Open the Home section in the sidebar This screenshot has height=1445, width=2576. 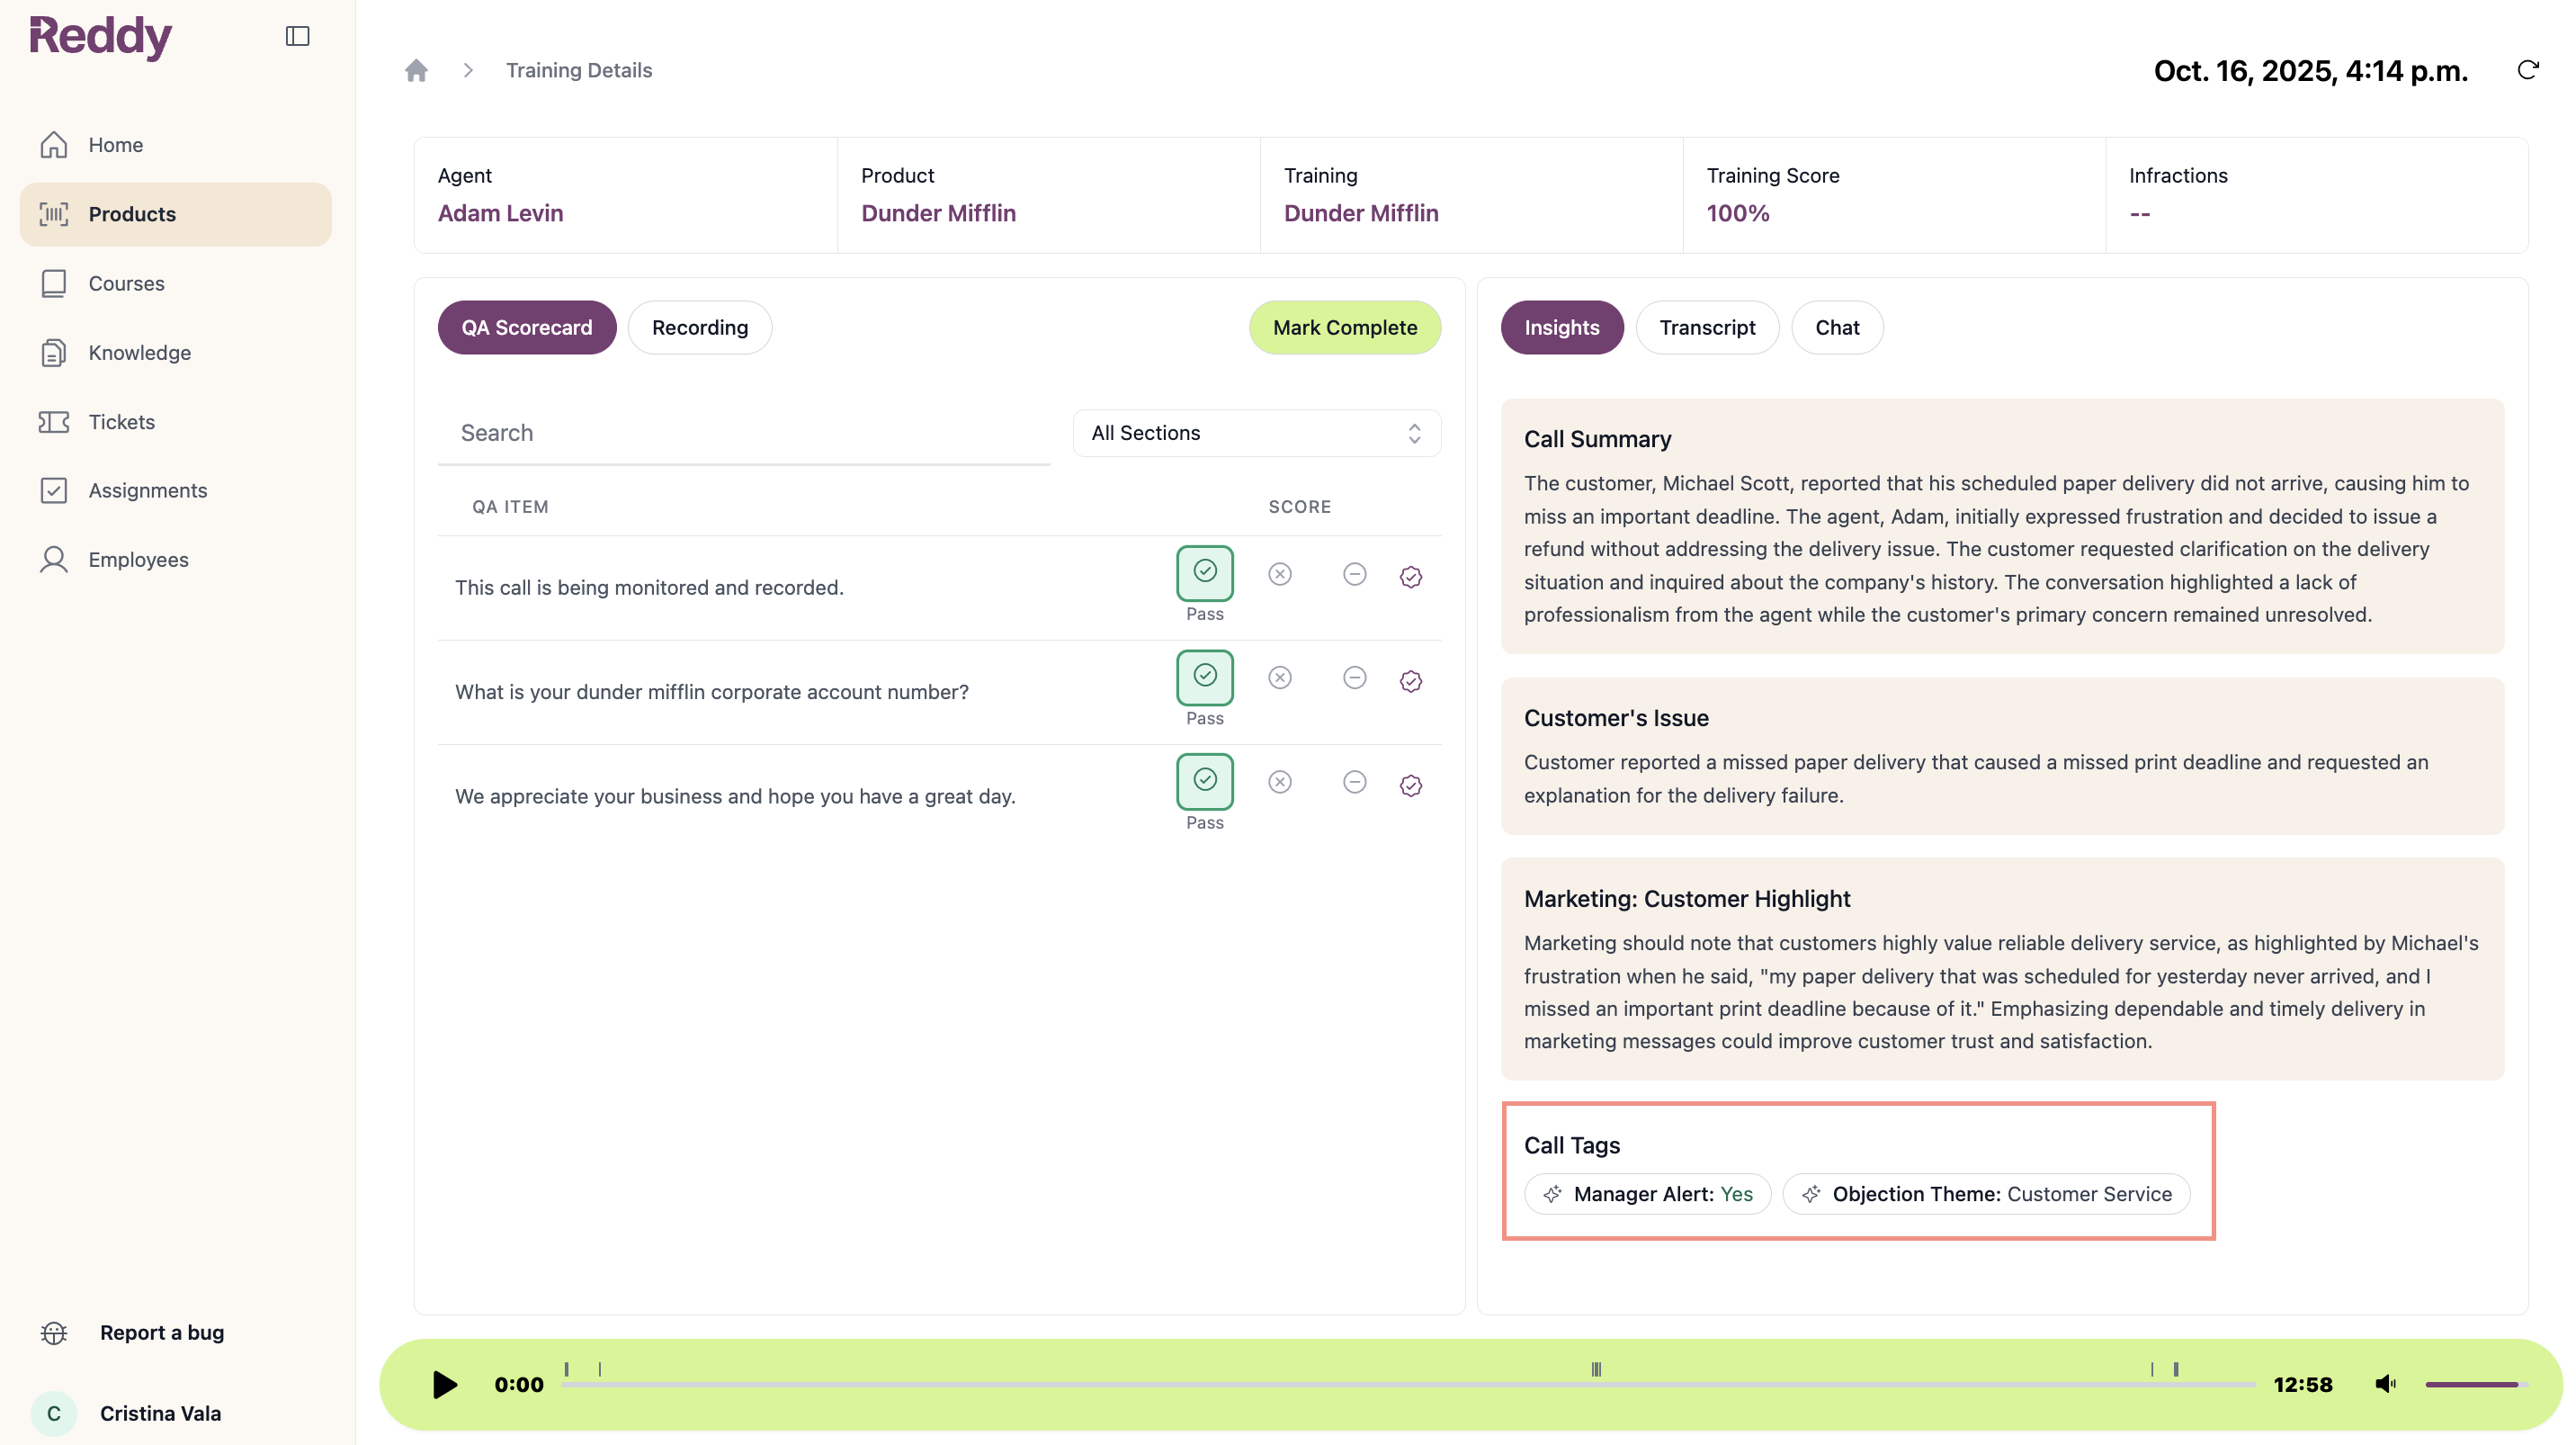tap(115, 144)
